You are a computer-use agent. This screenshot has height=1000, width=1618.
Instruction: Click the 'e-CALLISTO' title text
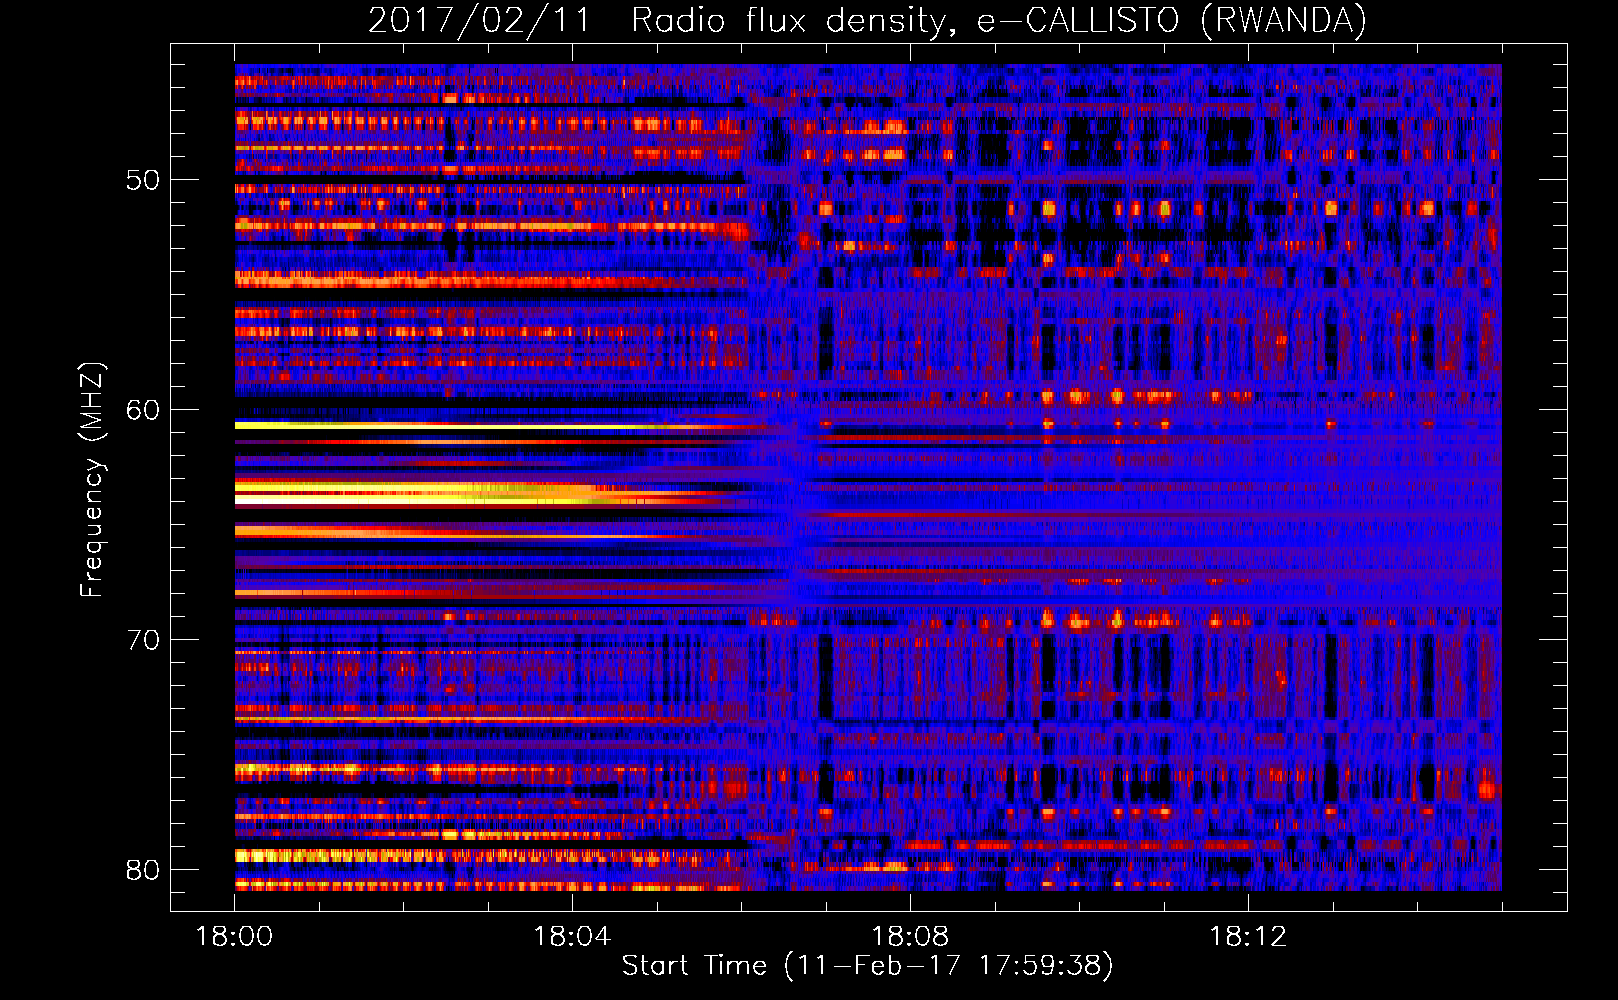coord(1078,20)
